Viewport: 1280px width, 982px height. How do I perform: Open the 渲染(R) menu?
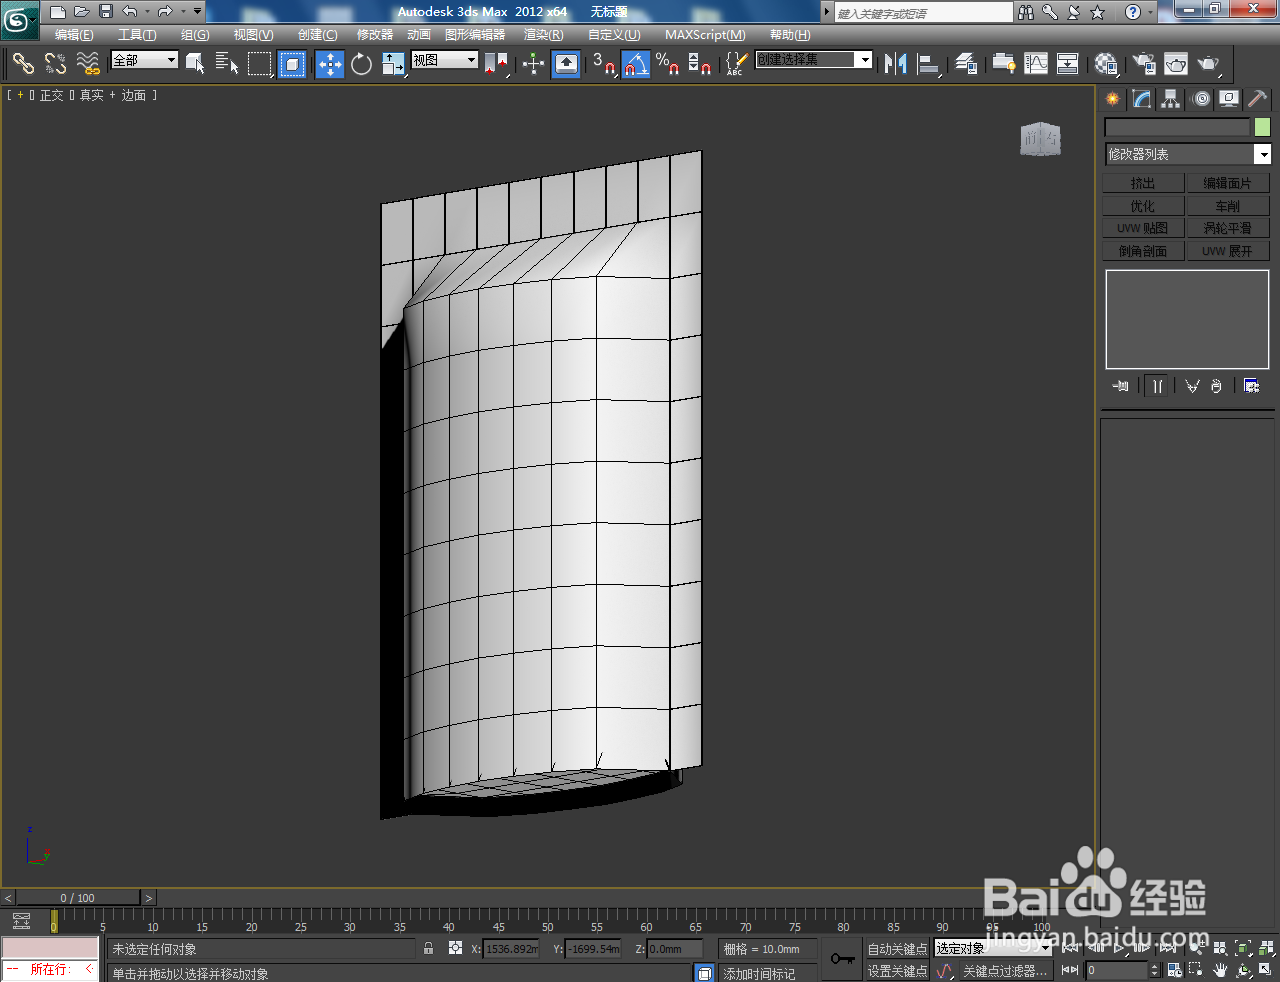coord(543,35)
